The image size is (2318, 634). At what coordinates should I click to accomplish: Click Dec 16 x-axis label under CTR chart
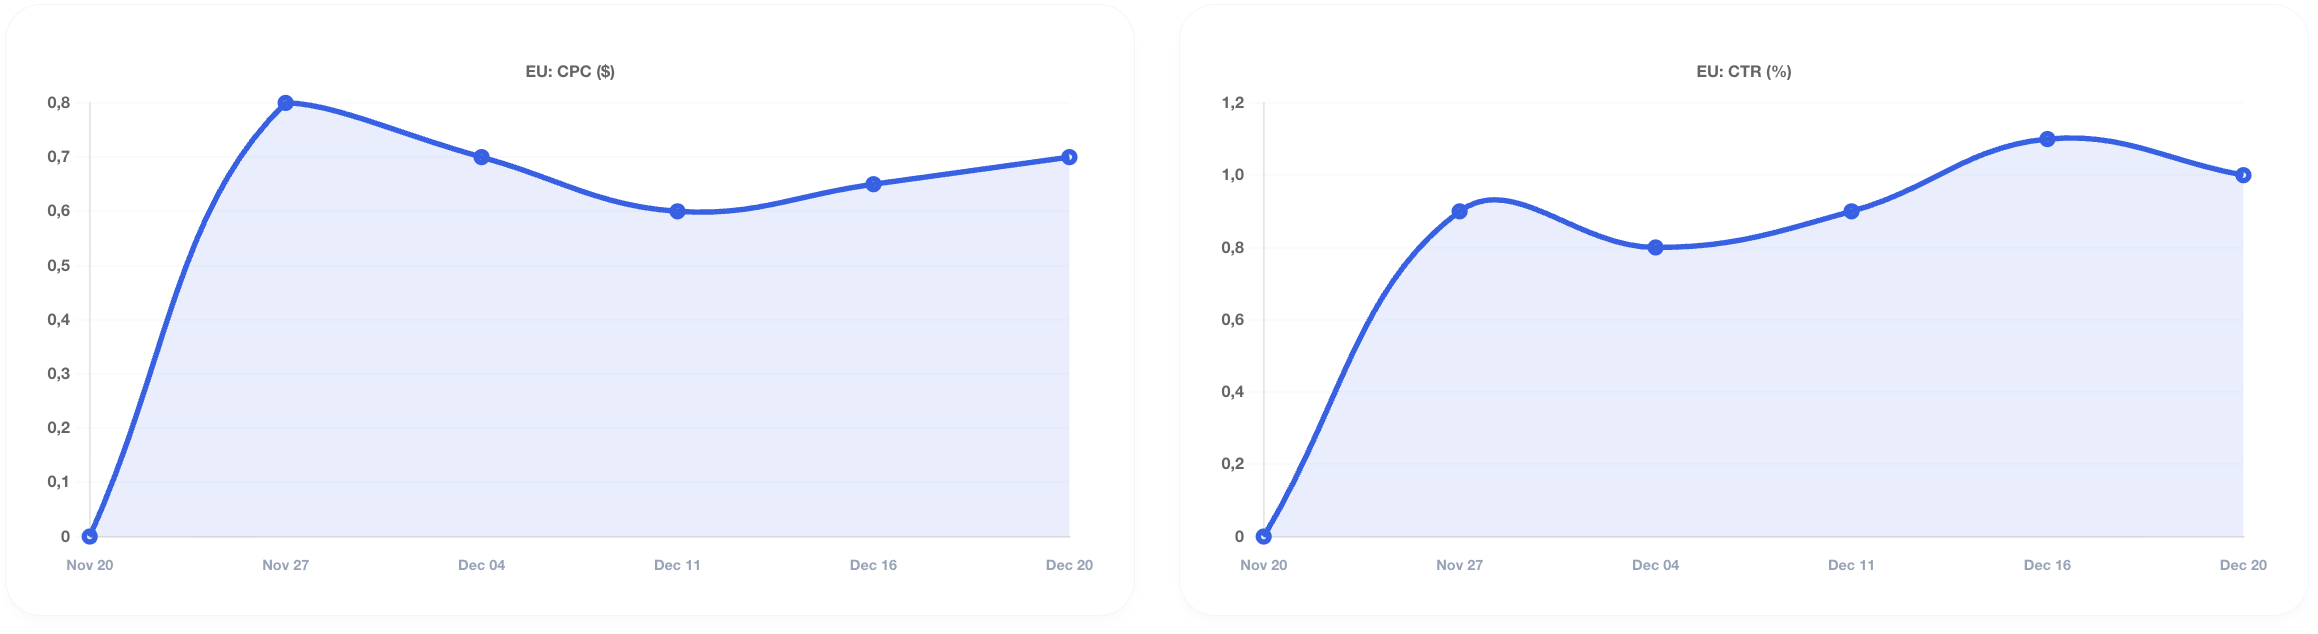click(2048, 565)
